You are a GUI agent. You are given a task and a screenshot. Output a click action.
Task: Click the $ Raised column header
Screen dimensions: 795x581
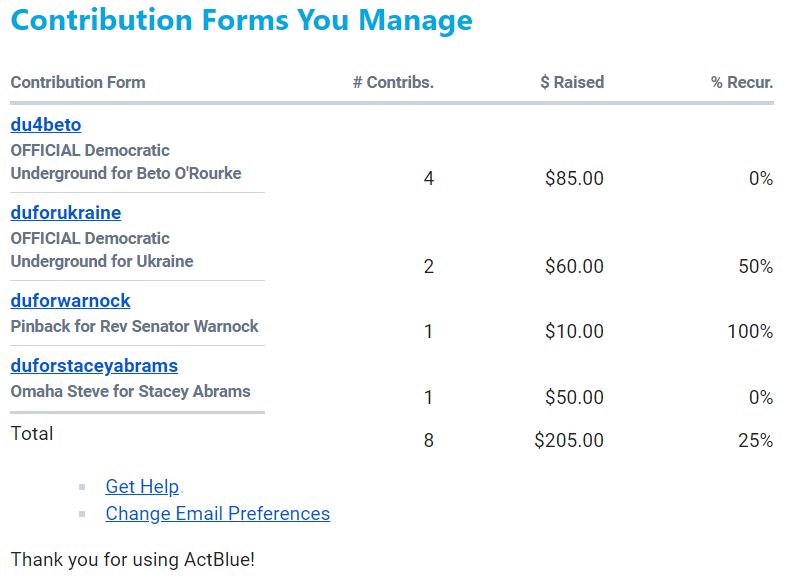coord(572,83)
